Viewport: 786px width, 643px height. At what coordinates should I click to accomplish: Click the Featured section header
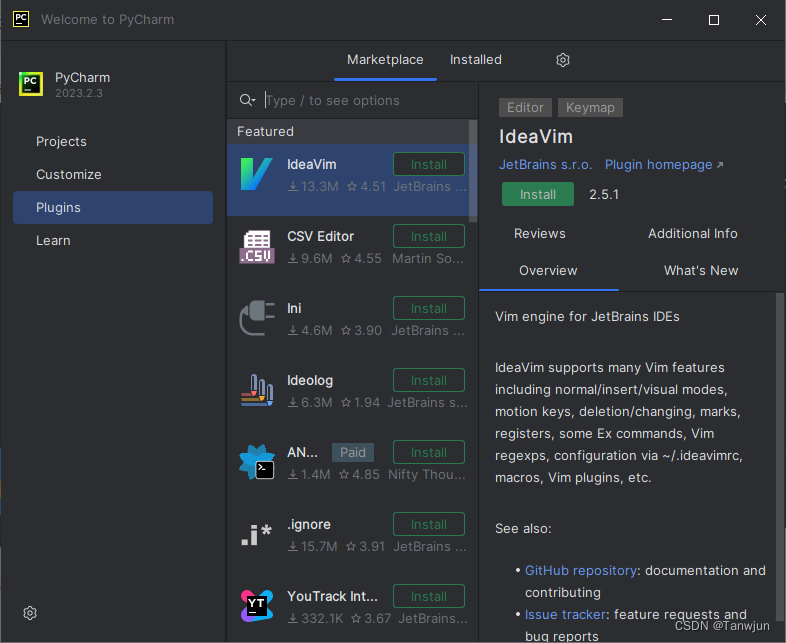[x=347, y=131]
